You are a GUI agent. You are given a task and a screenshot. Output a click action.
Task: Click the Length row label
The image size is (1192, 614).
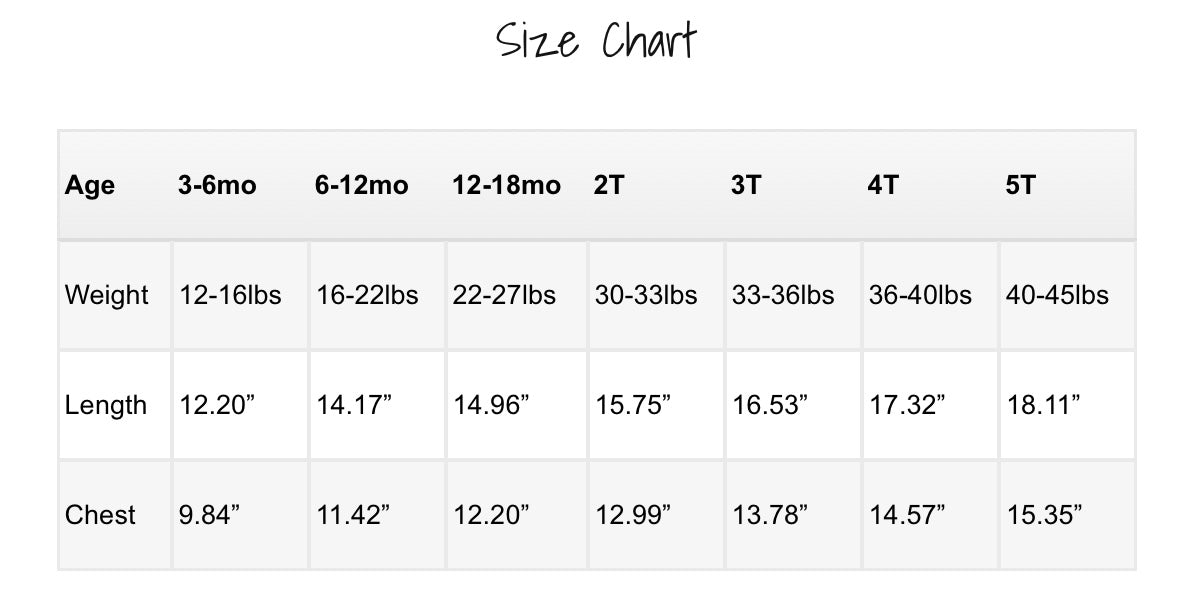pyautogui.click(x=106, y=406)
